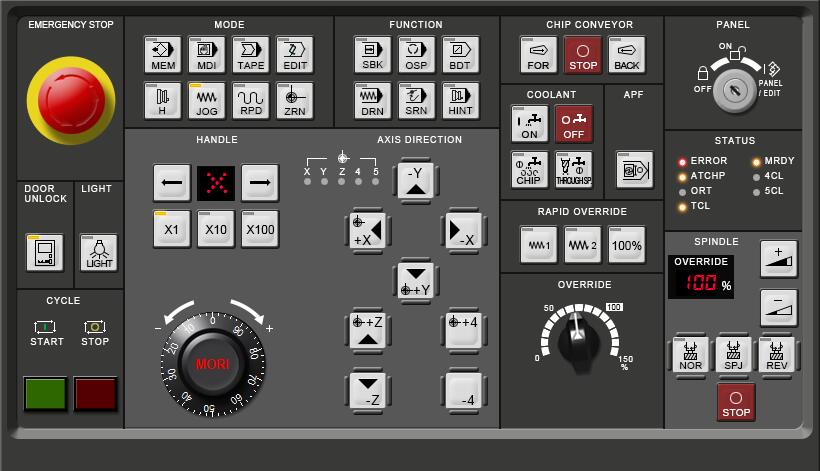This screenshot has height=471, width=820.
Task: Increase spindle override with plus button
Action: pos(779,259)
